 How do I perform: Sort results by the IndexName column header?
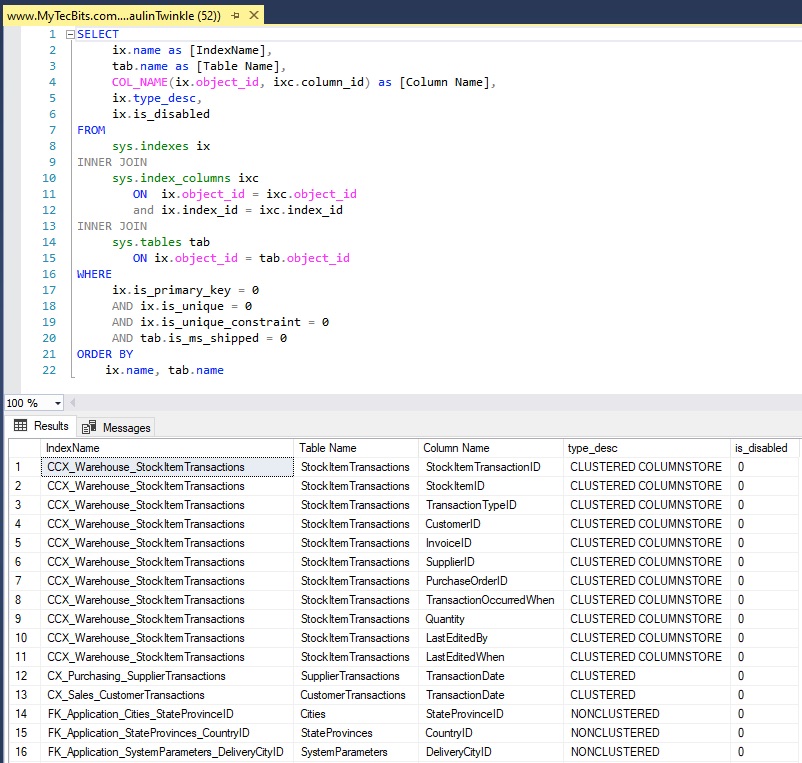(168, 448)
